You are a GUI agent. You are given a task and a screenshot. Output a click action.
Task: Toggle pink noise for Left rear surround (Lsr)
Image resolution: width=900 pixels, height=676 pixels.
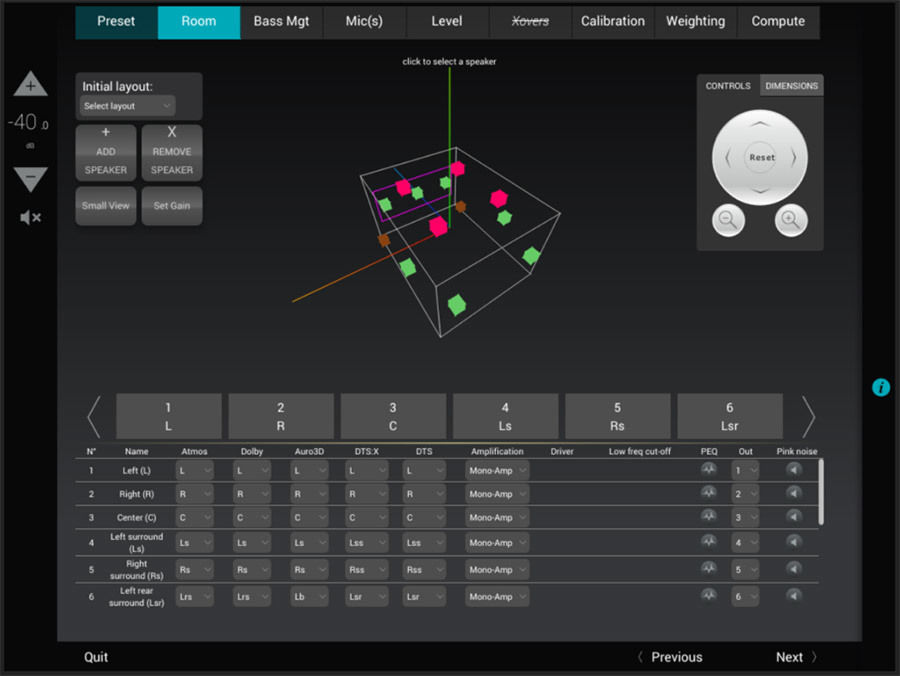tap(794, 596)
